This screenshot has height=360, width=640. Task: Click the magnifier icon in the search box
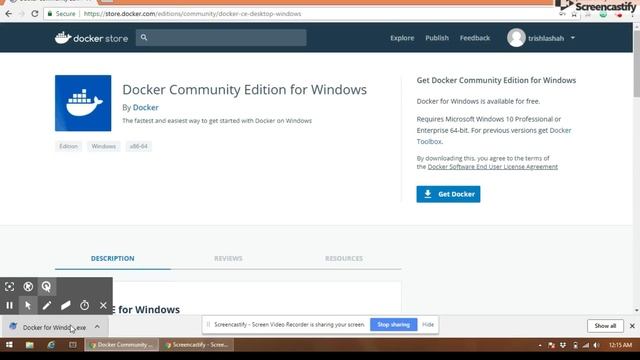[144, 38]
